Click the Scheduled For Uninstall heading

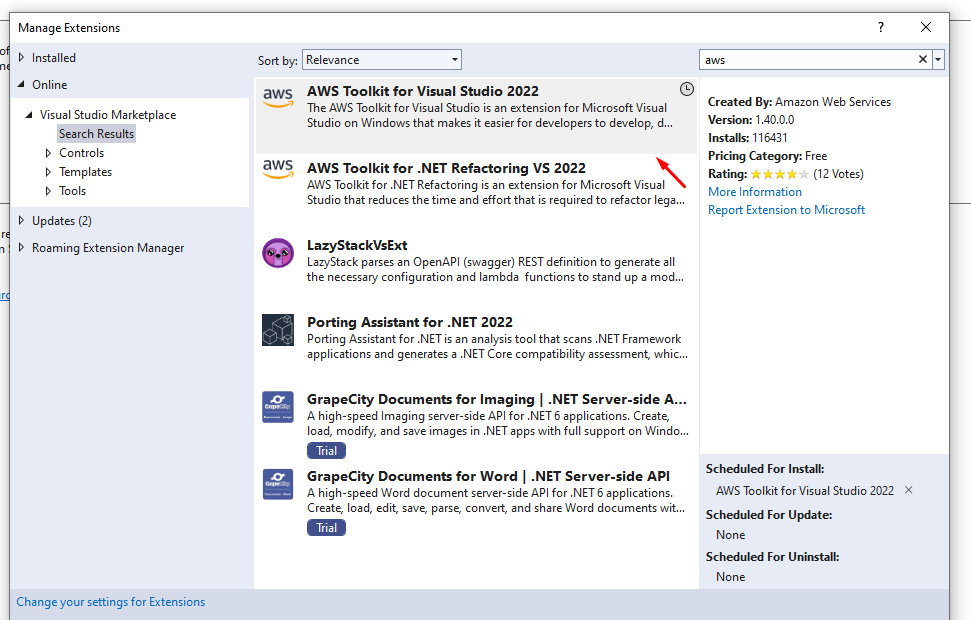point(773,557)
